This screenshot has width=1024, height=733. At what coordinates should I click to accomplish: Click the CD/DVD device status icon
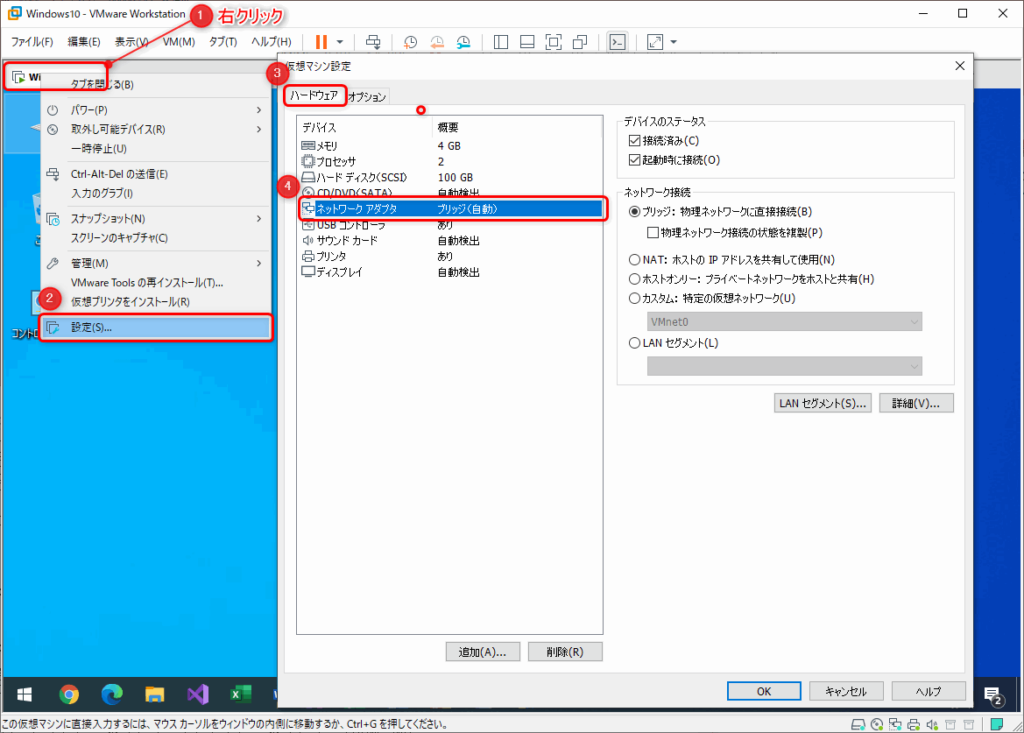coord(877,722)
